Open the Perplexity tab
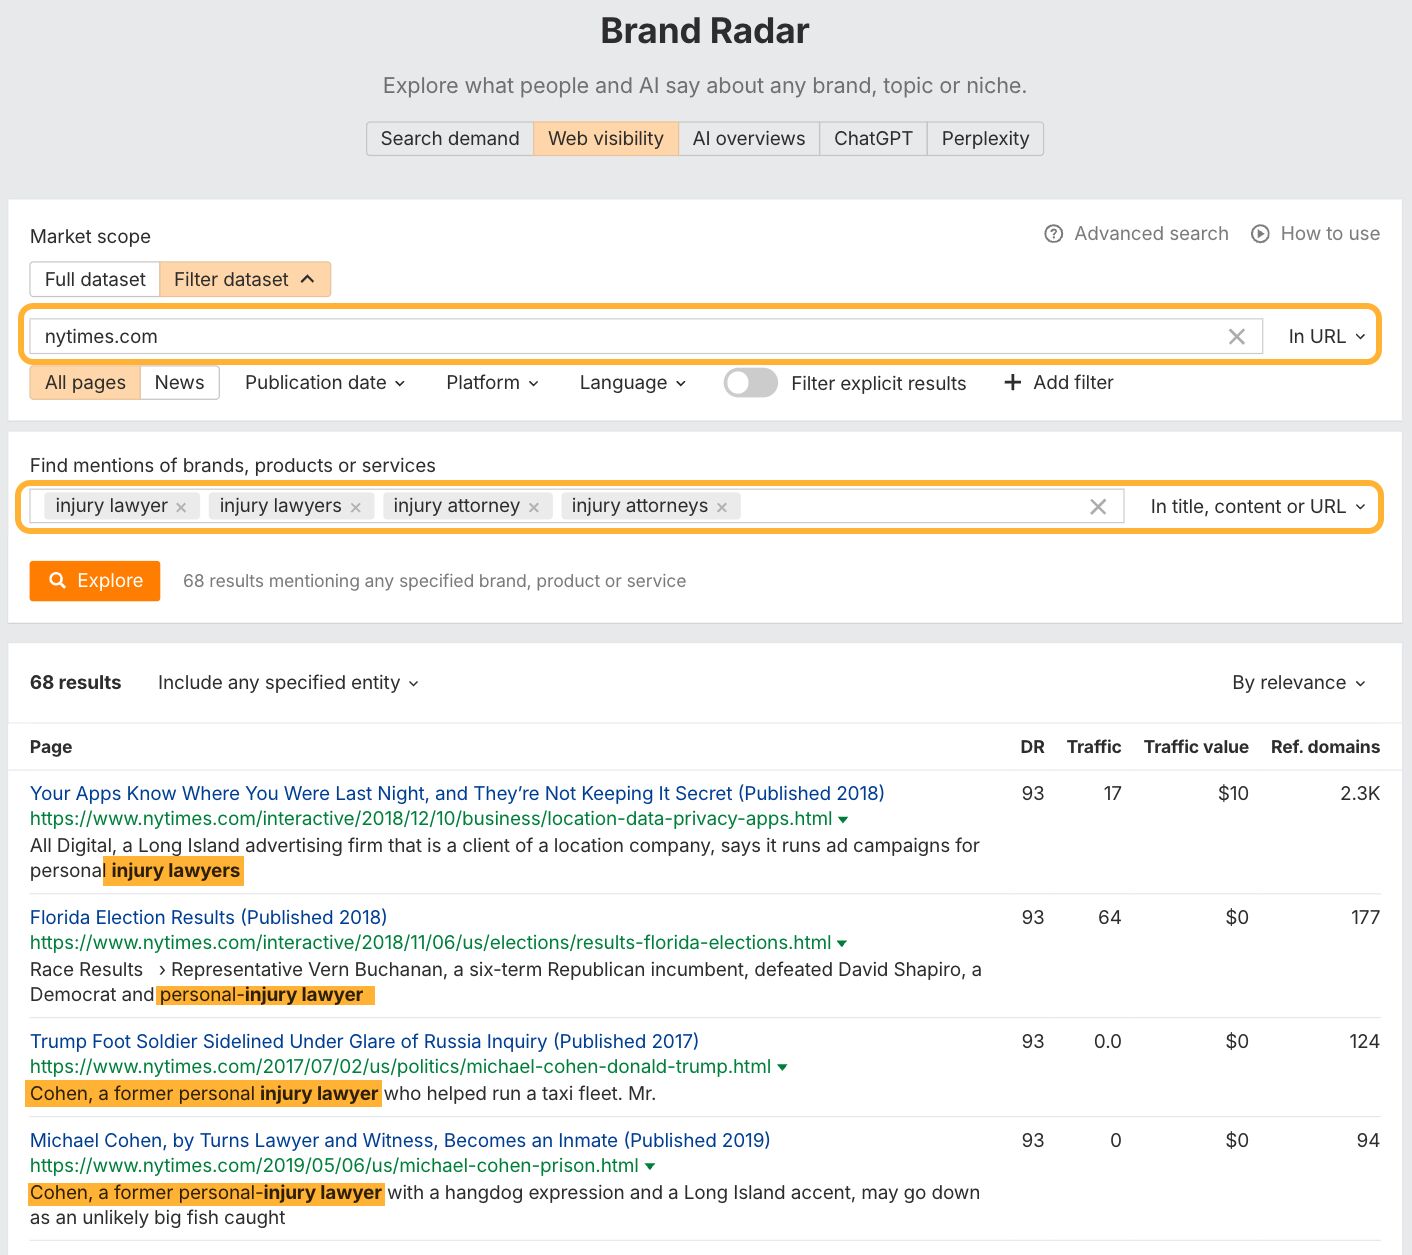Viewport: 1412px width, 1255px height. click(x=984, y=139)
